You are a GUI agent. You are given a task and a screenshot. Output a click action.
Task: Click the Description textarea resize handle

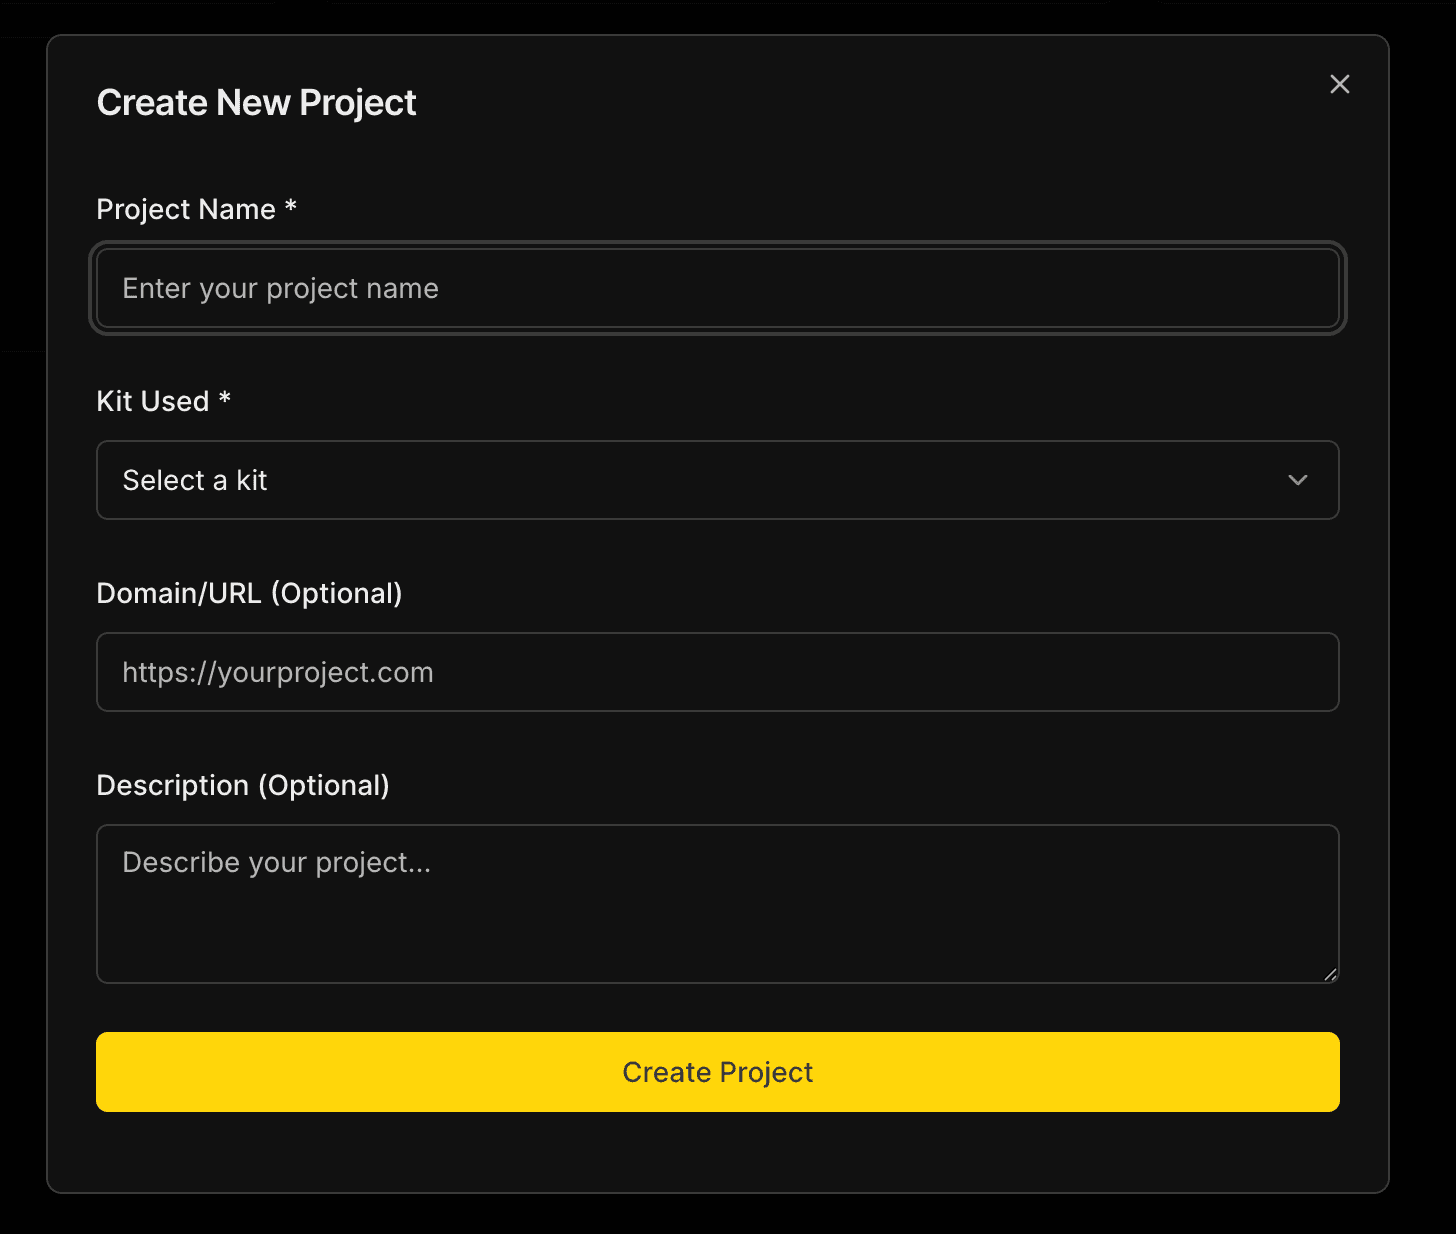click(1329, 974)
